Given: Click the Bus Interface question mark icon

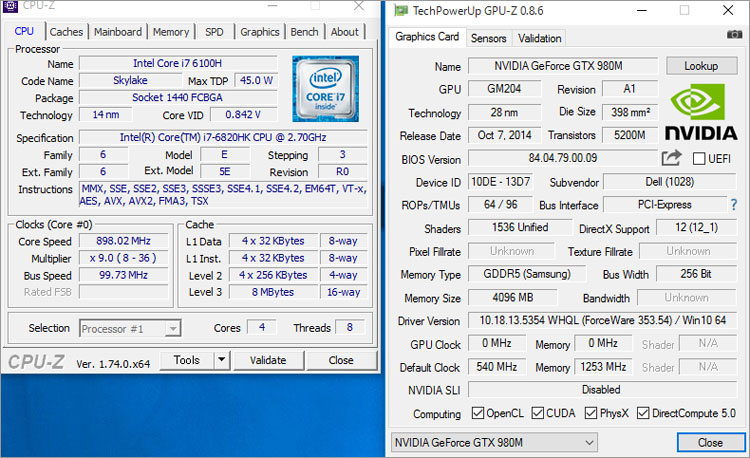Looking at the screenshot, I should [x=734, y=205].
